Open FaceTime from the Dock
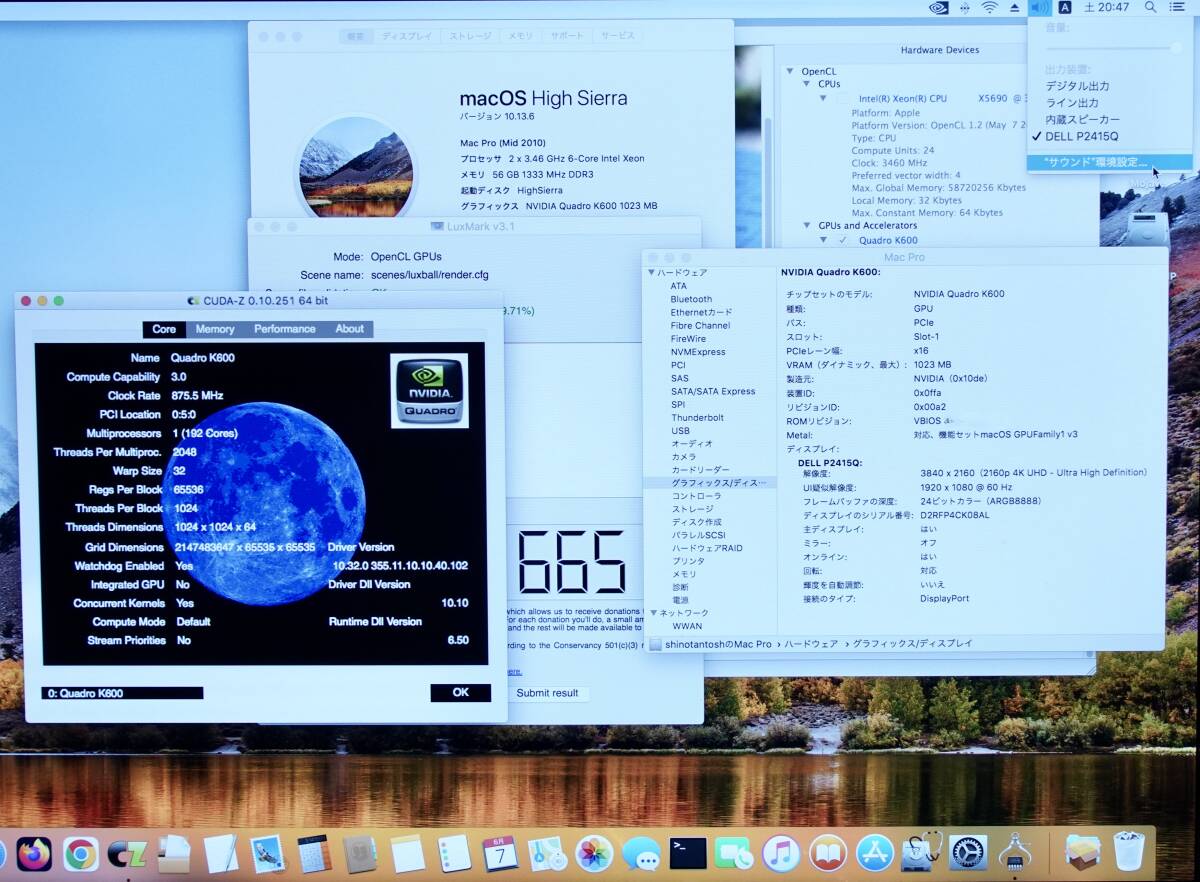Viewport: 1200px width, 882px height. [734, 854]
